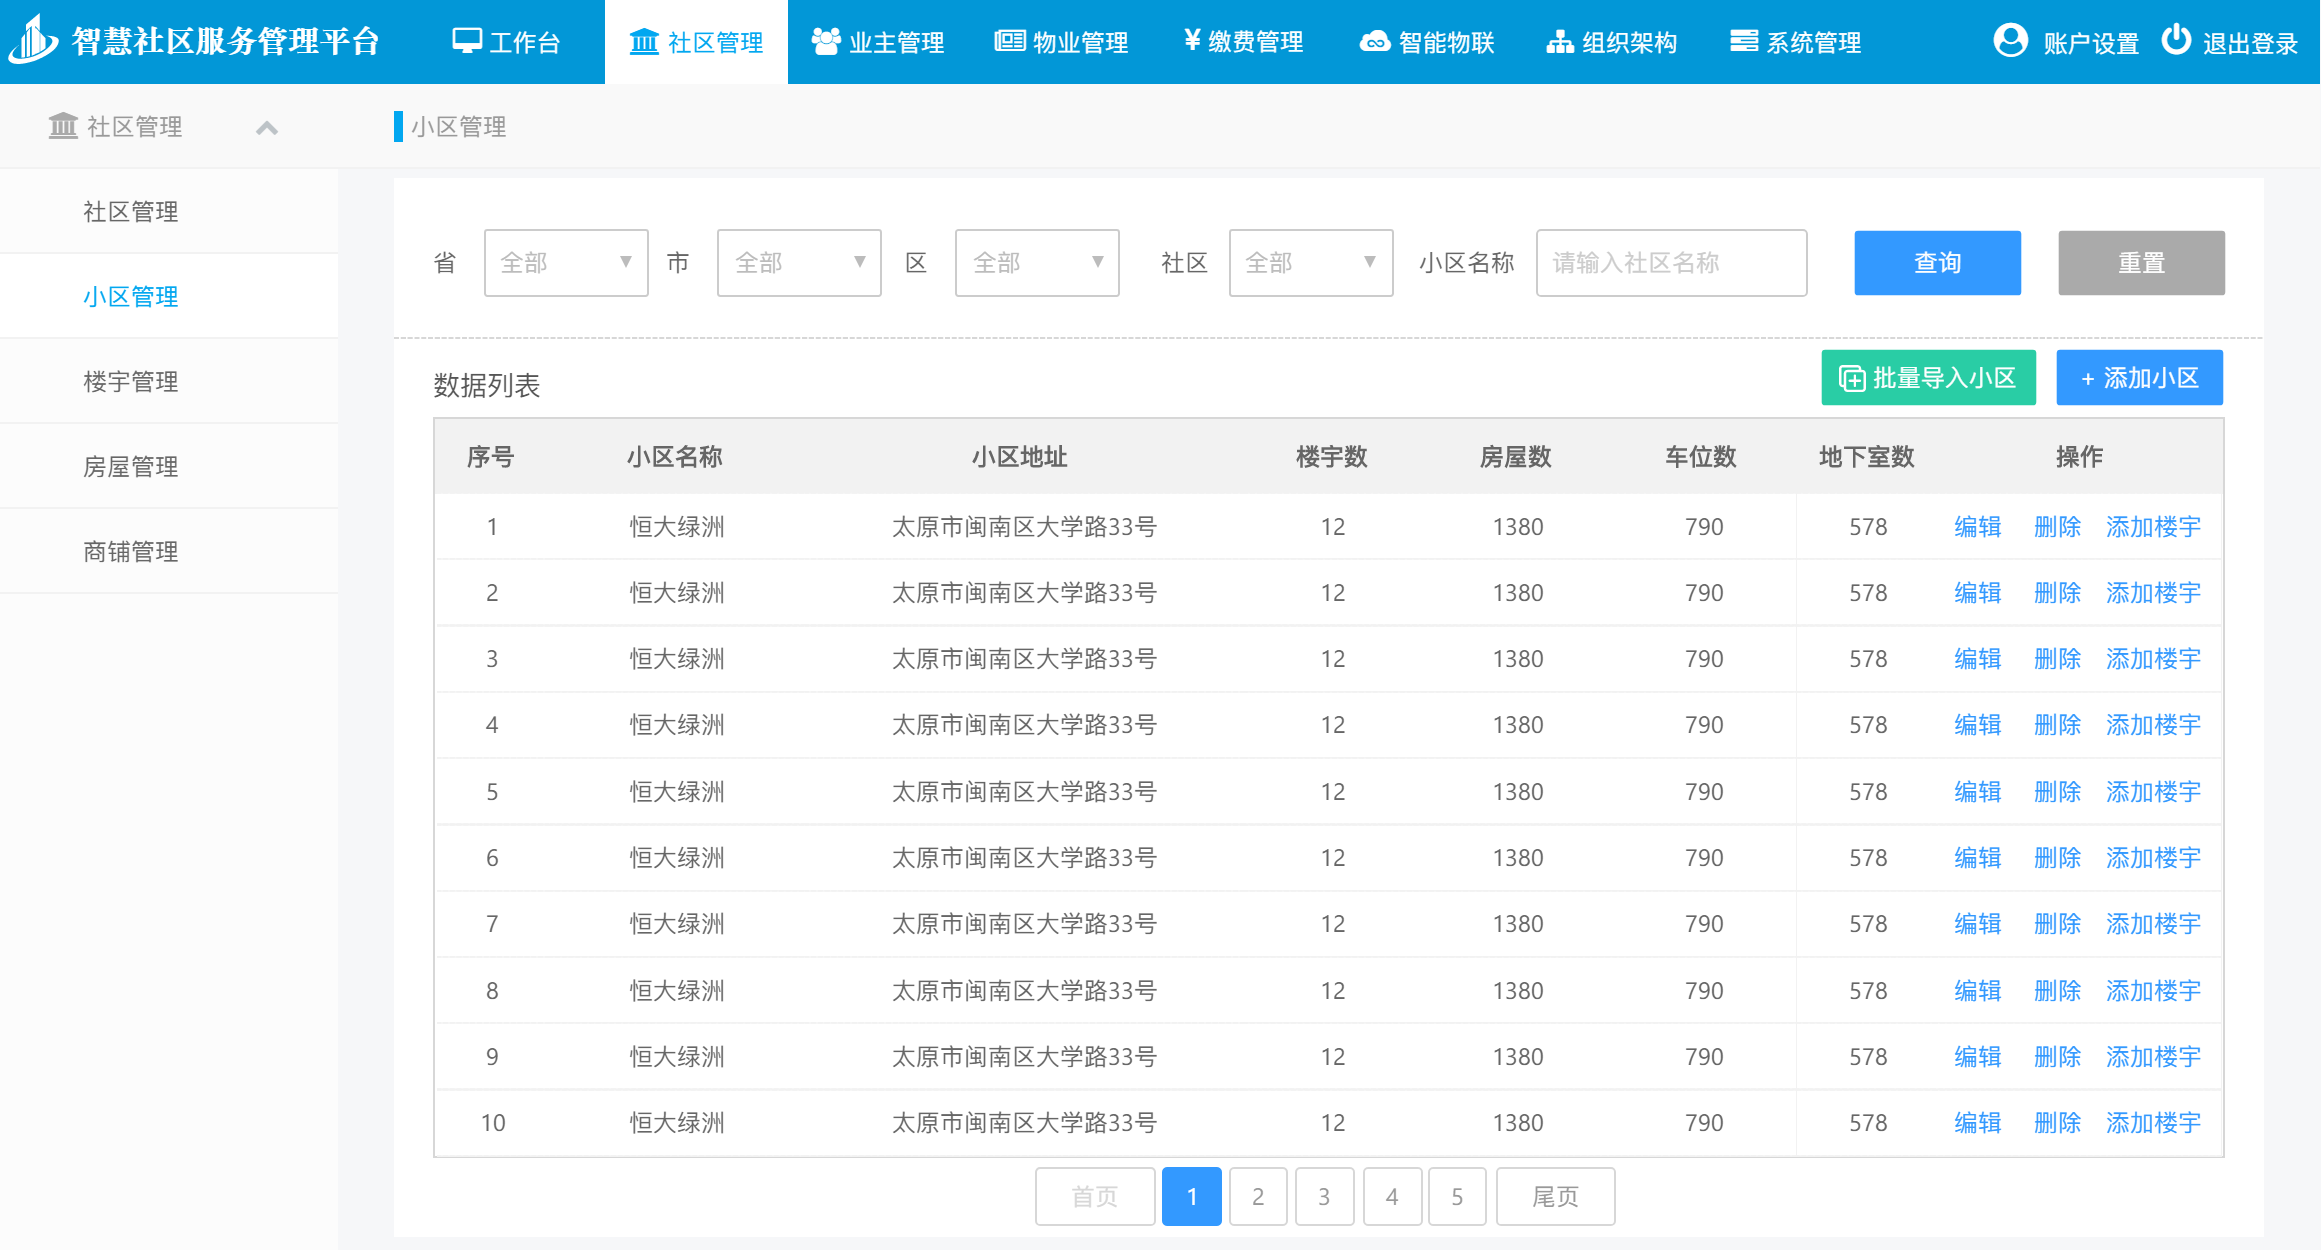The image size is (2321, 1250).
Task: Click 添加楼宇 in row 3
Action: pyautogui.click(x=2153, y=659)
